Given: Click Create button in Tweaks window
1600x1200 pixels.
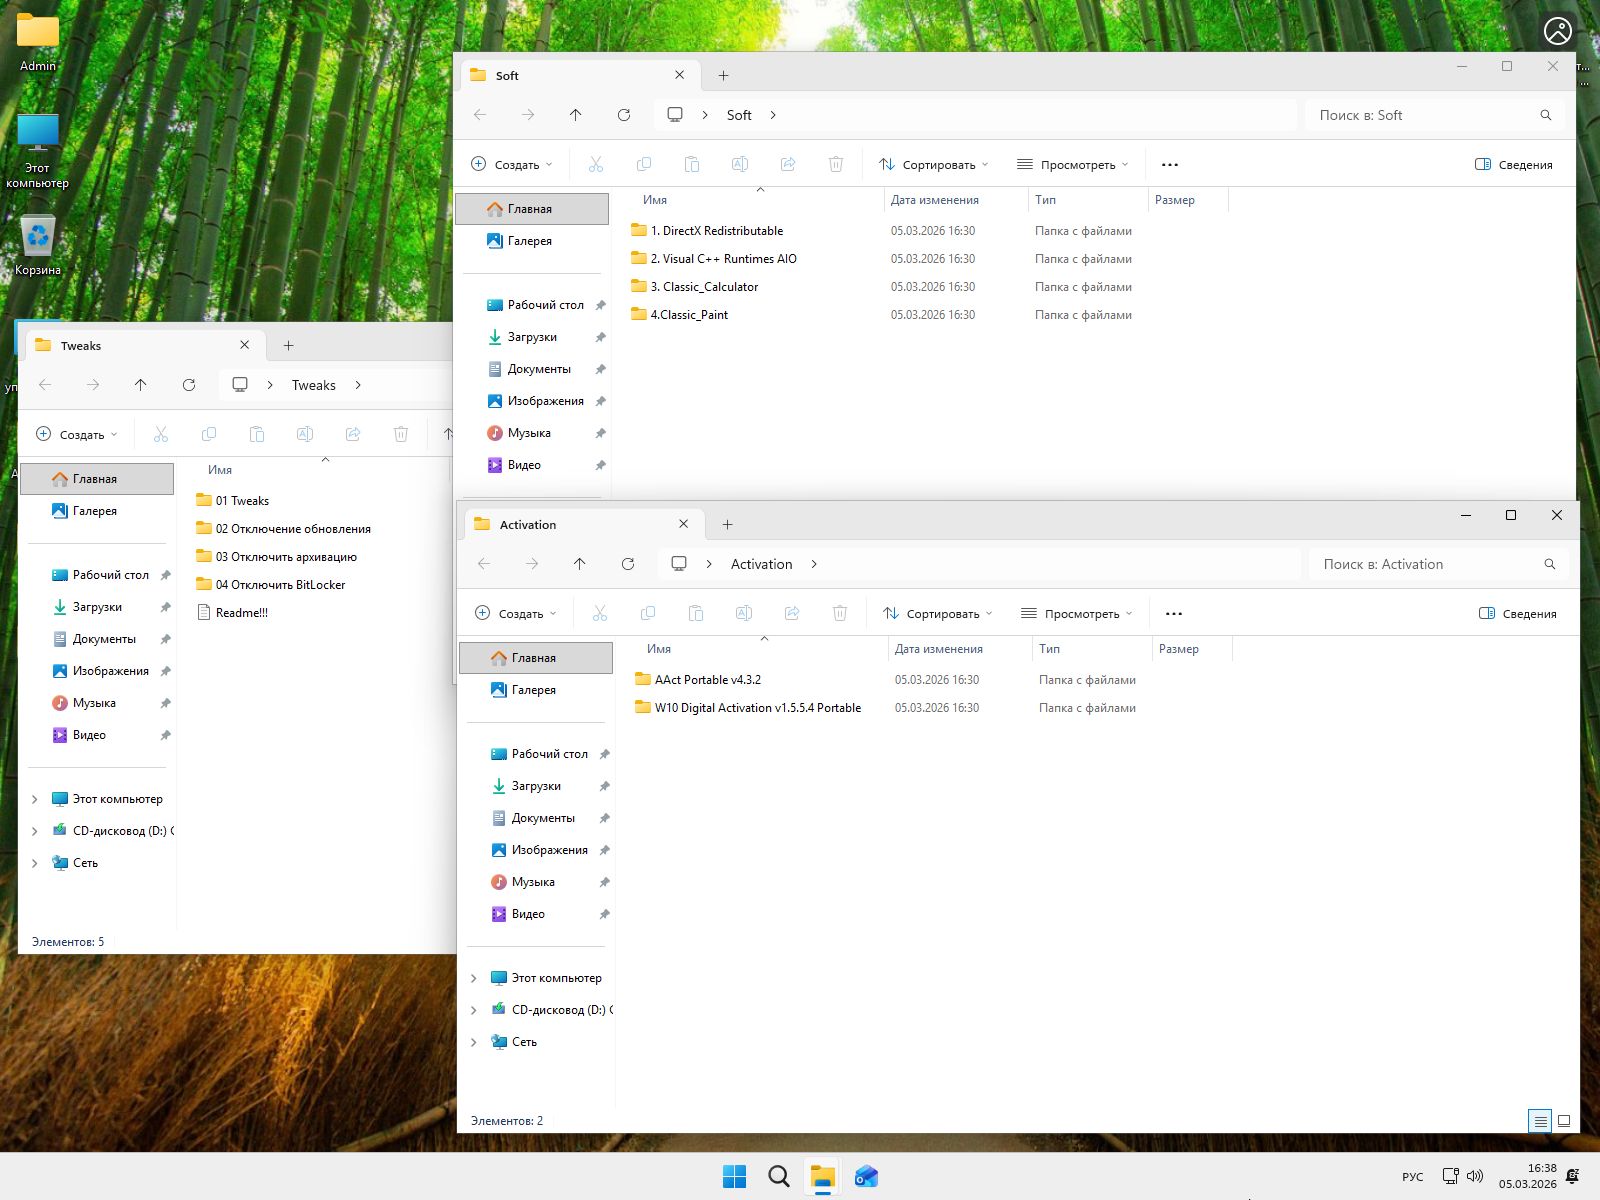Looking at the screenshot, I should click(x=76, y=434).
